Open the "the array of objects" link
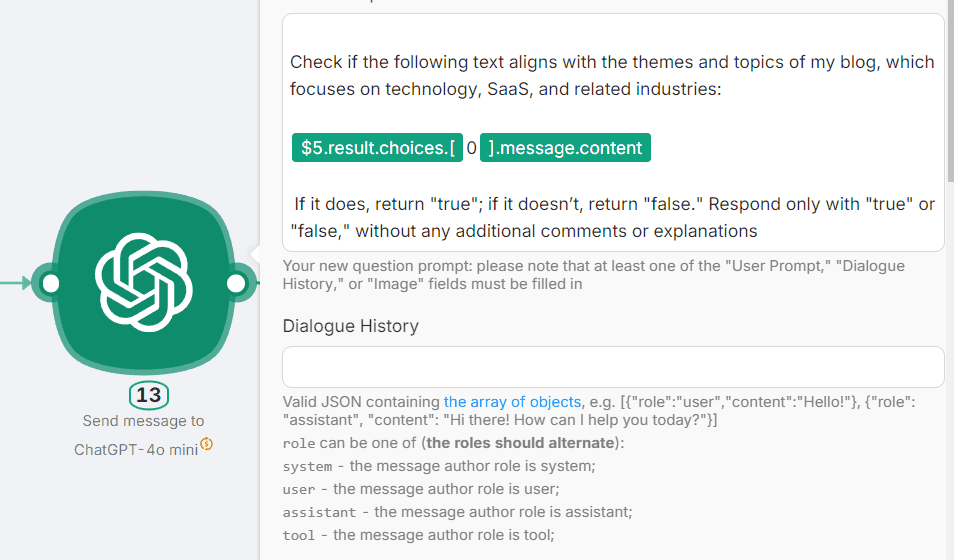954x560 pixels. 512,402
